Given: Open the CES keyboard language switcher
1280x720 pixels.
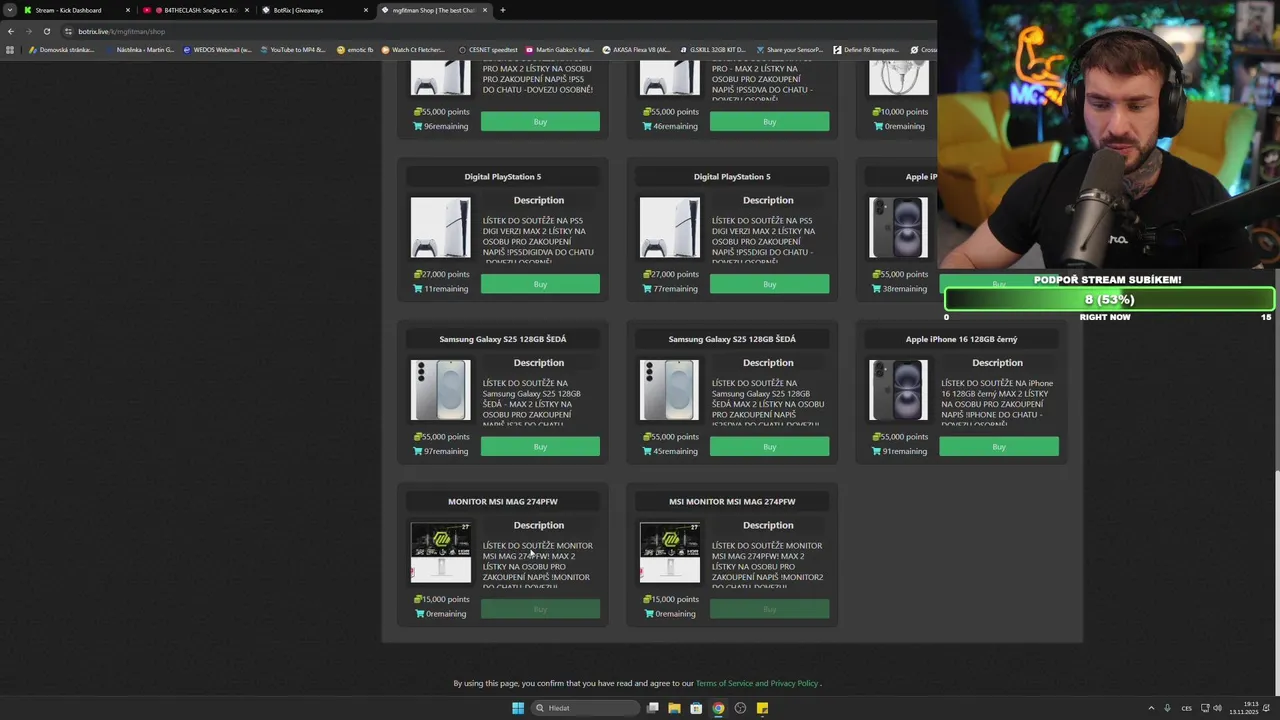Looking at the screenshot, I should click(1187, 708).
